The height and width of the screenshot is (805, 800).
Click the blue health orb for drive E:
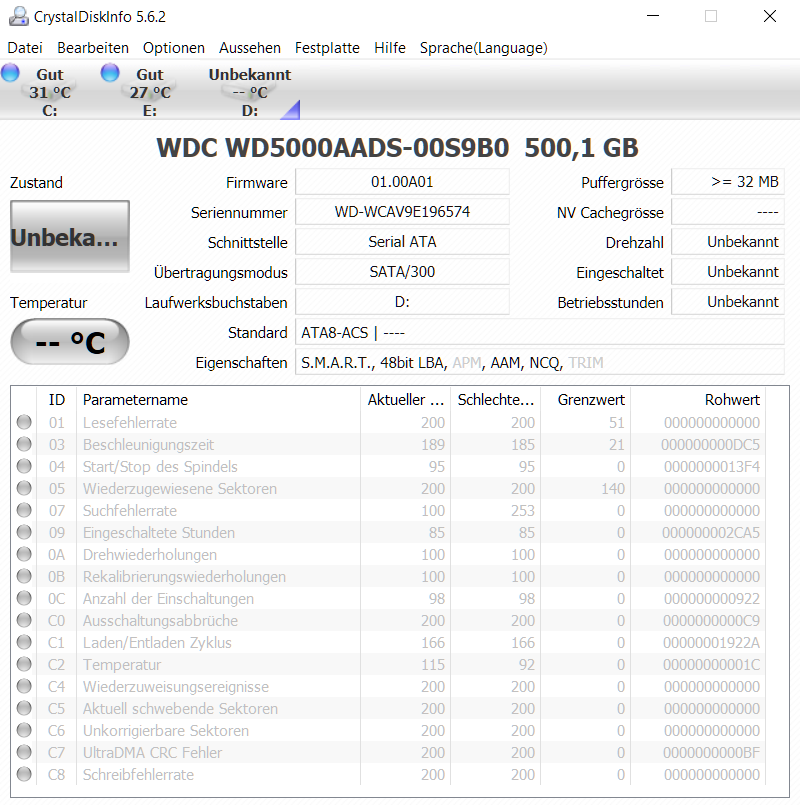coord(110,72)
